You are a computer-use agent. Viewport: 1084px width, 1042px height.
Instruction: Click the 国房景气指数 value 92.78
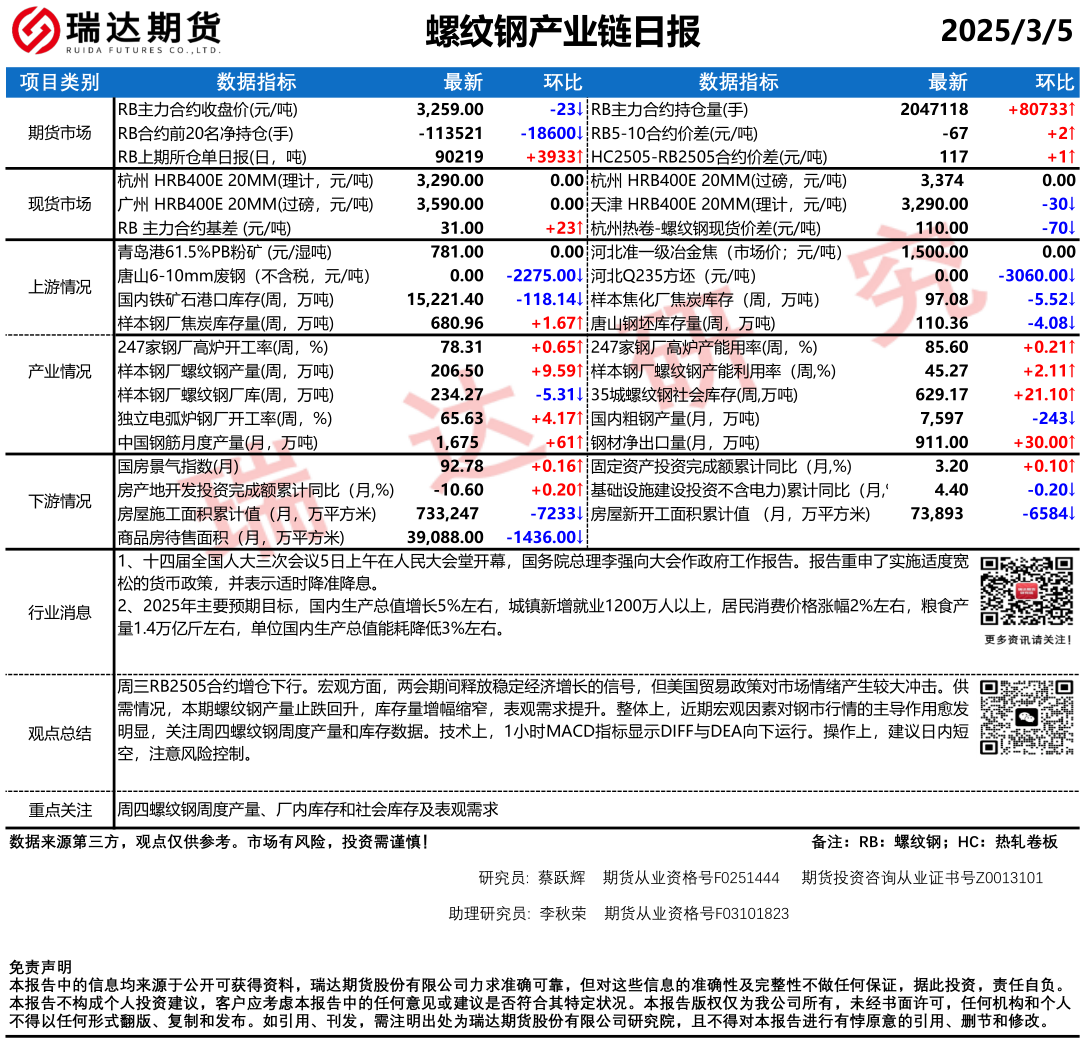coord(461,466)
